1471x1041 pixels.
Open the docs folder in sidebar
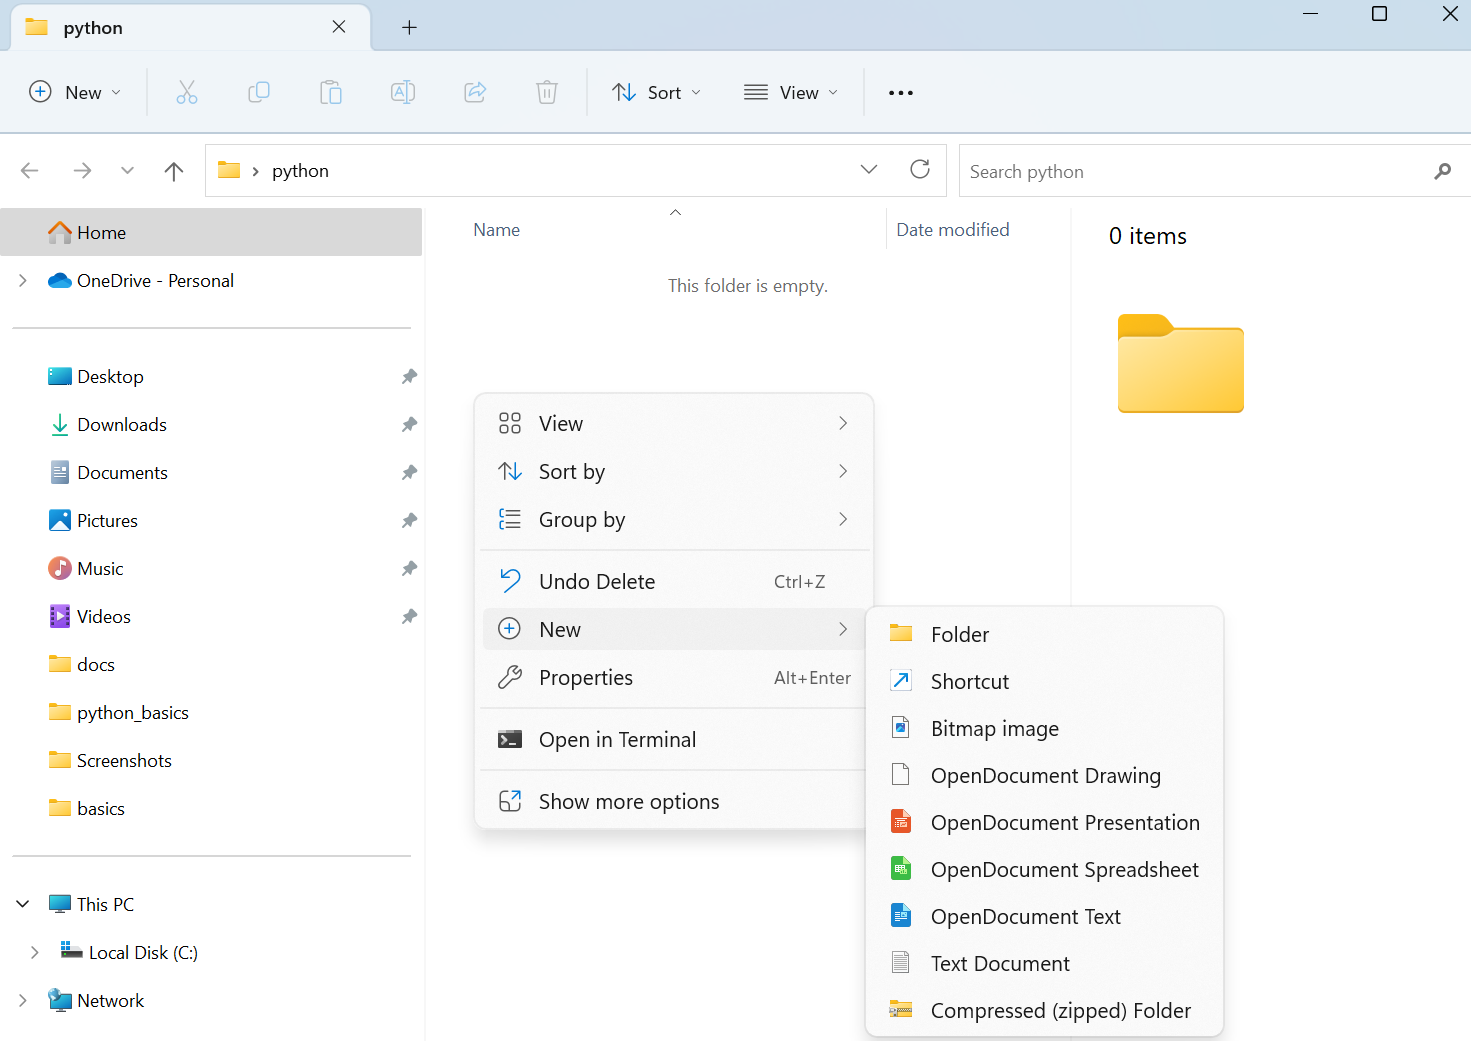point(211,665)
